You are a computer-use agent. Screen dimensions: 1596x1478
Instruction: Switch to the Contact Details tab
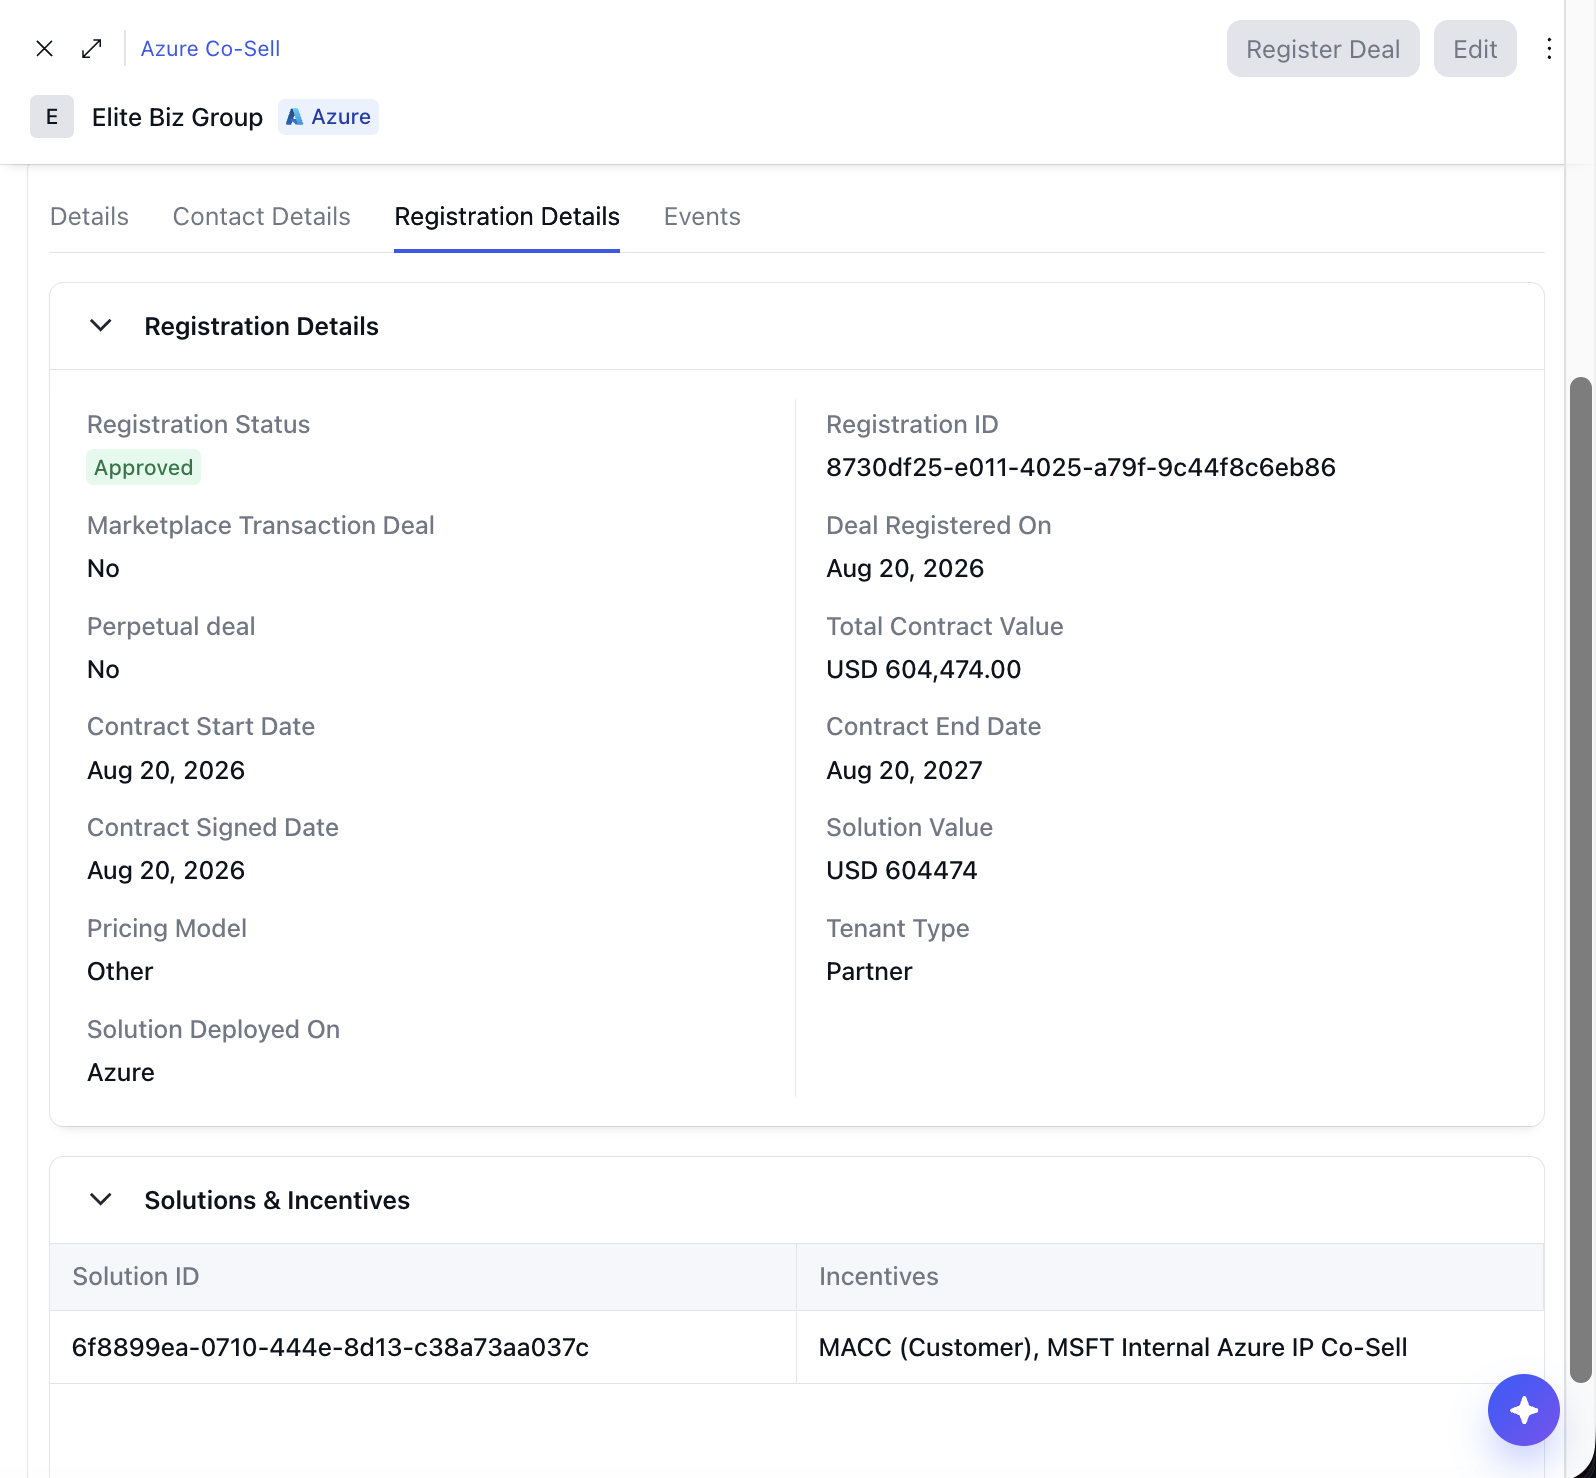pos(261,217)
